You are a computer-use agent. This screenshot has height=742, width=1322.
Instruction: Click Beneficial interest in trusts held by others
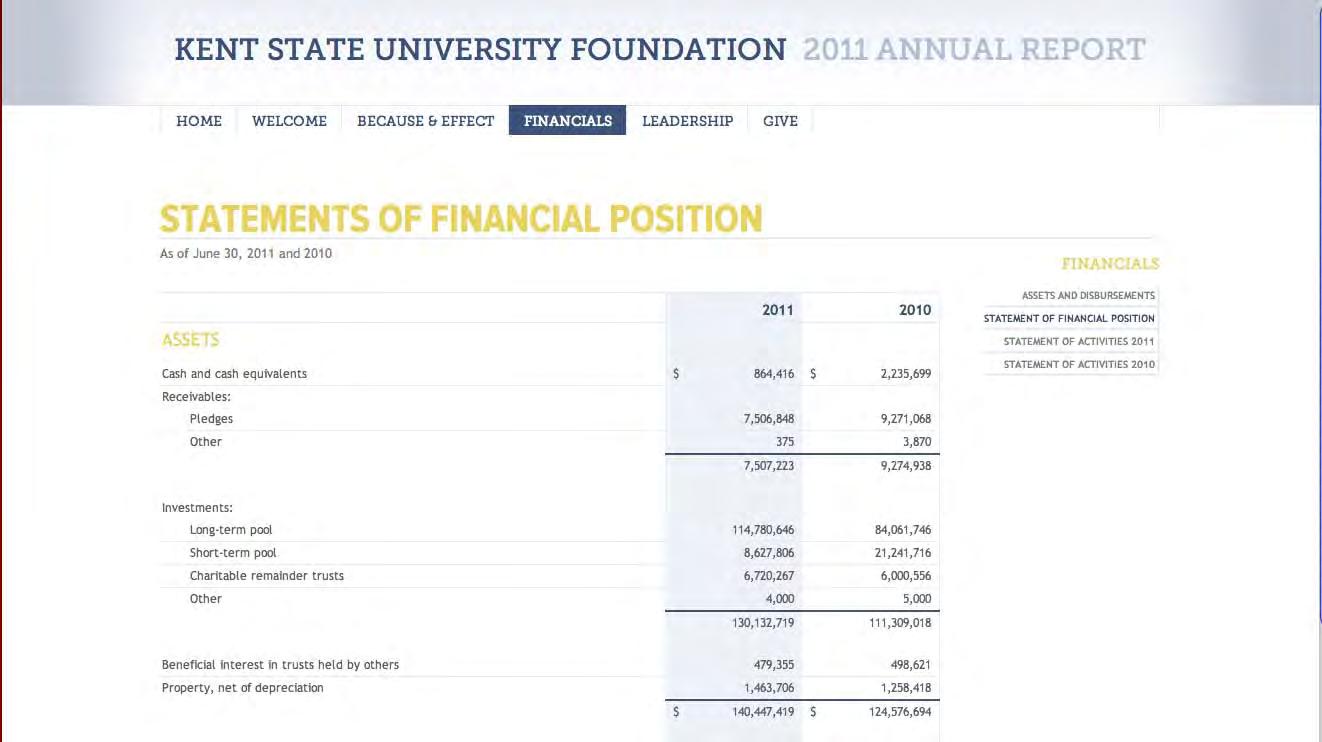(x=280, y=665)
